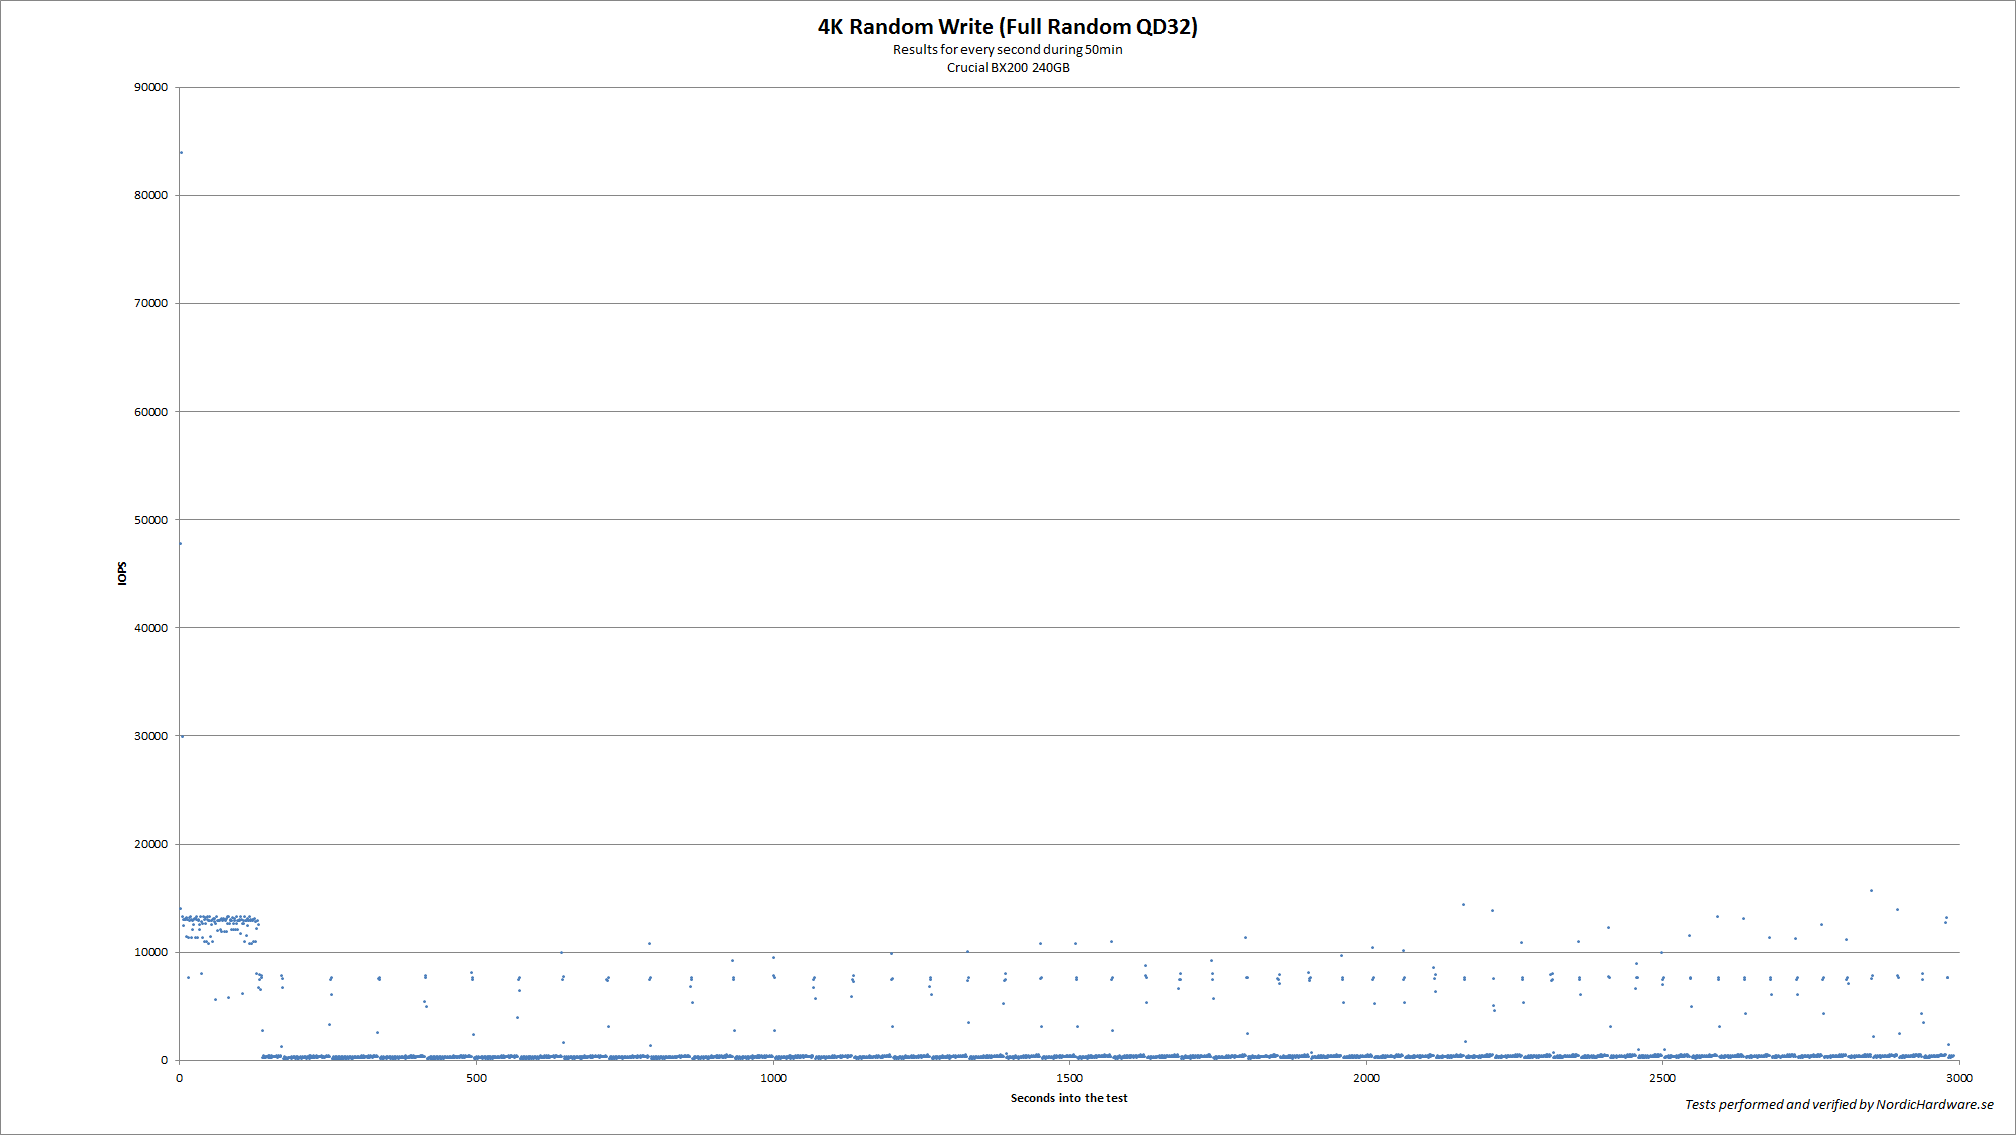
Task: Click the 10000 y-axis label
Action: coord(151,952)
